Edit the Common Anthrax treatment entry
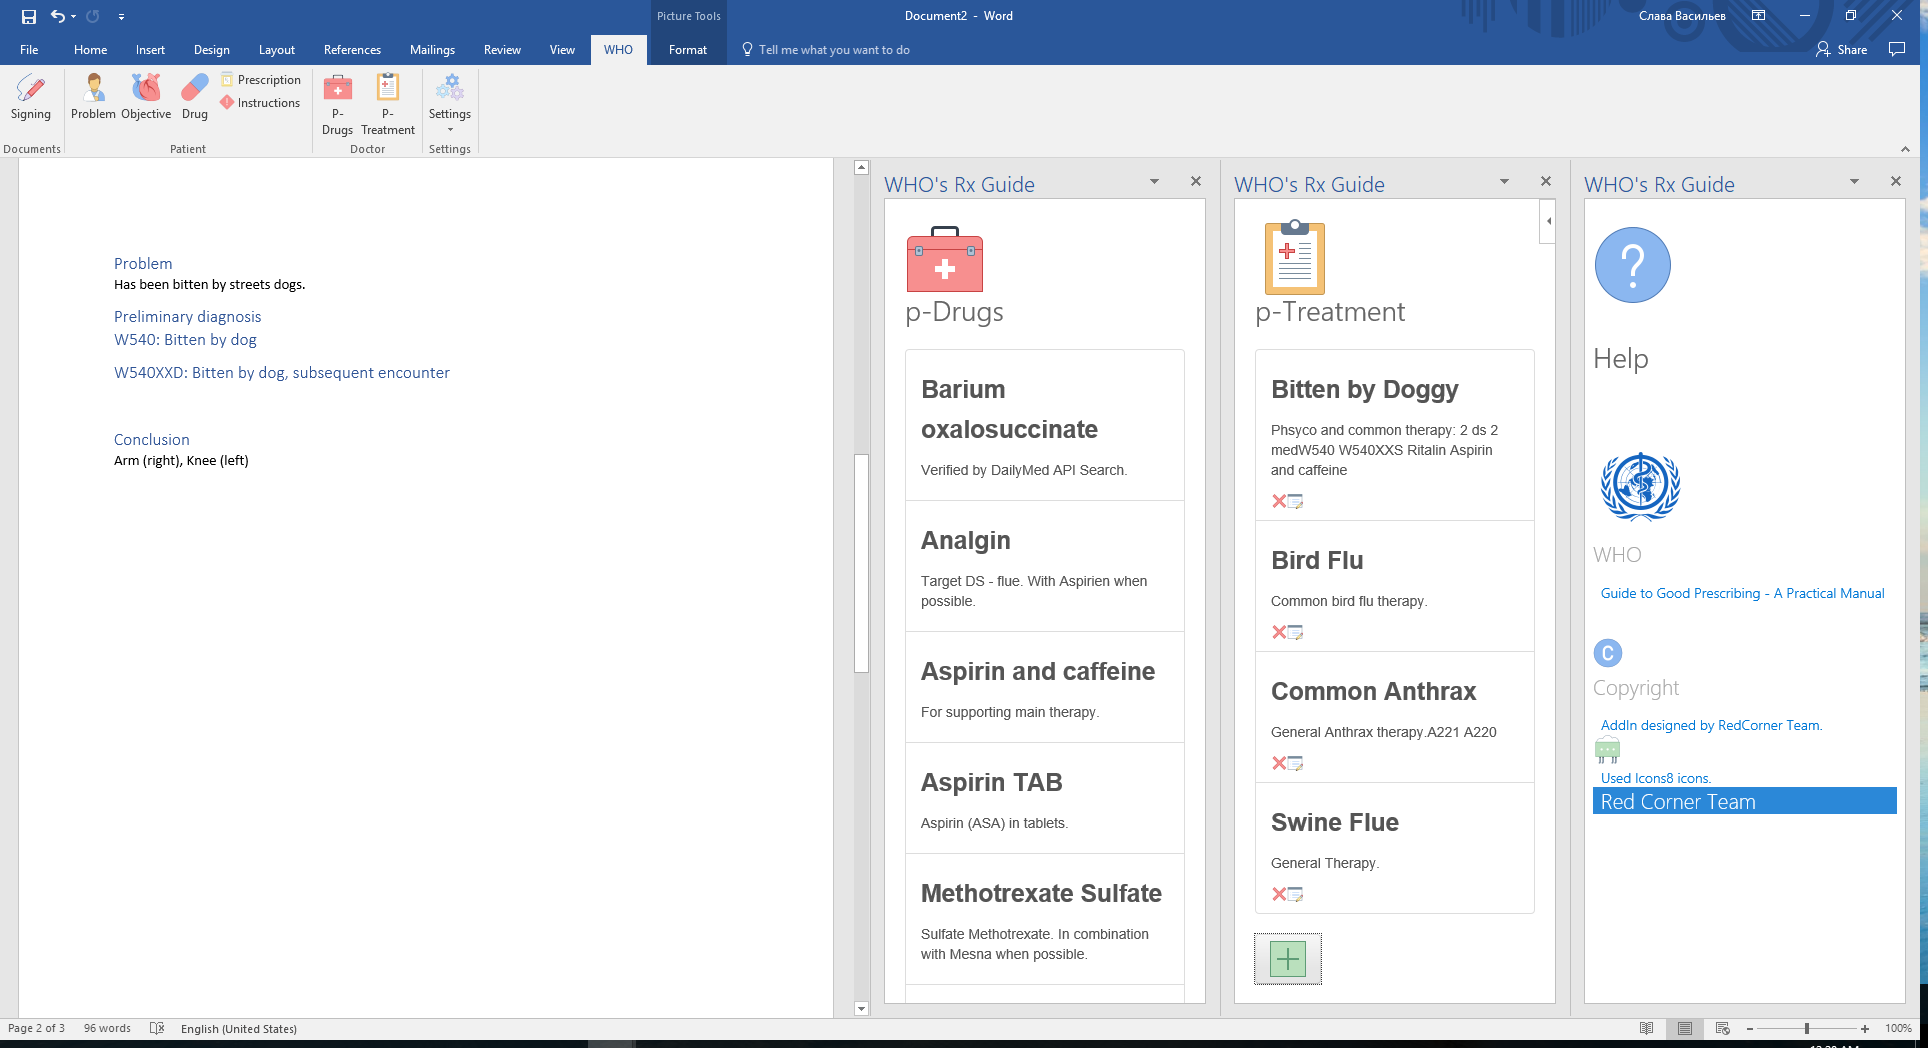 coord(1296,763)
